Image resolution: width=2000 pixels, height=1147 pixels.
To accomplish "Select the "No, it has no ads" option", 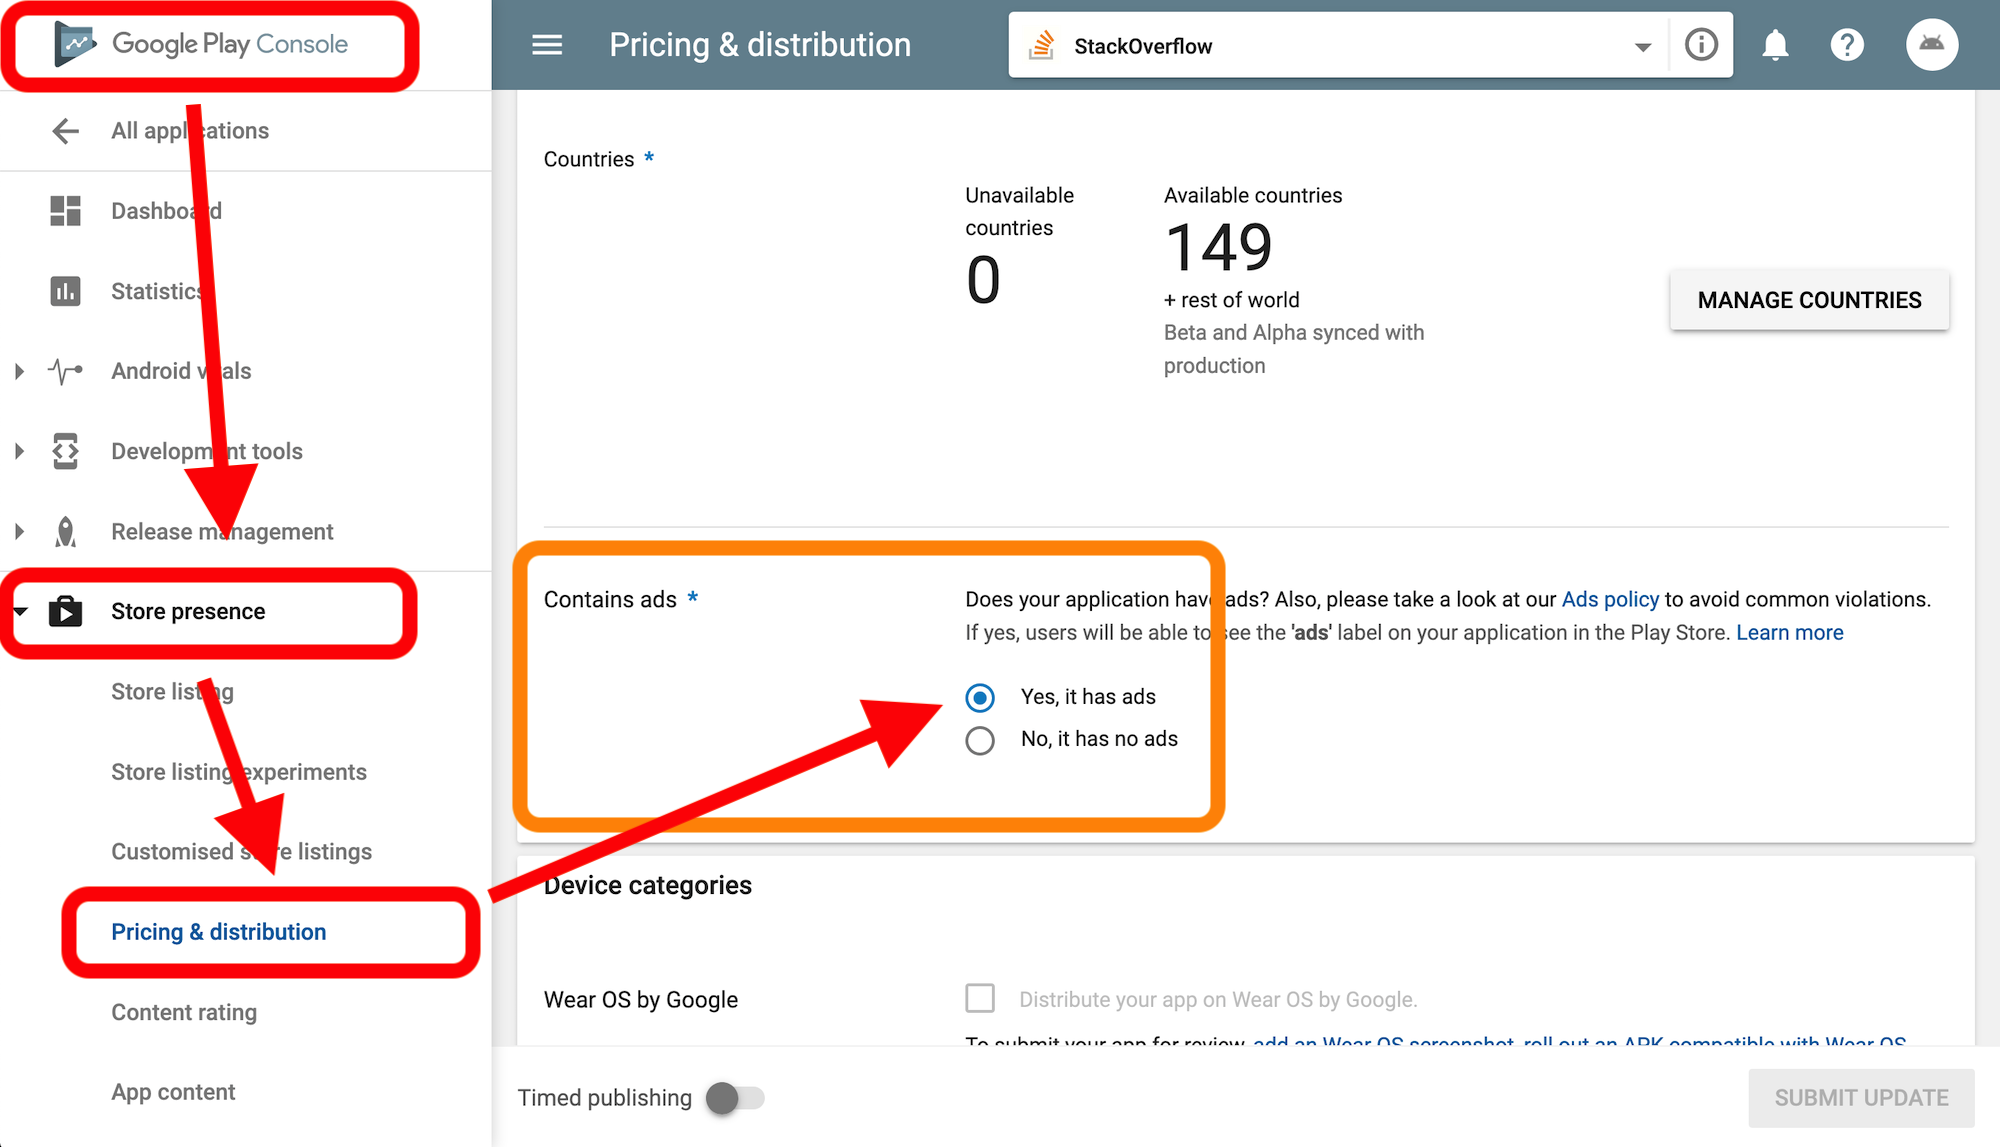I will point(980,740).
